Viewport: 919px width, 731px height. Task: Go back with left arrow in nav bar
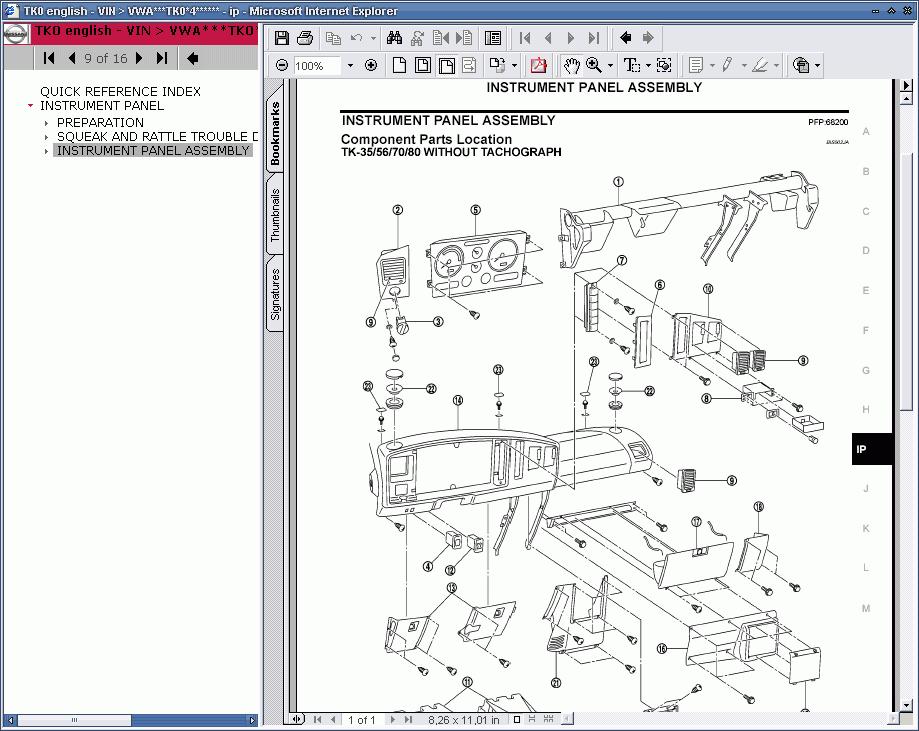(192, 57)
